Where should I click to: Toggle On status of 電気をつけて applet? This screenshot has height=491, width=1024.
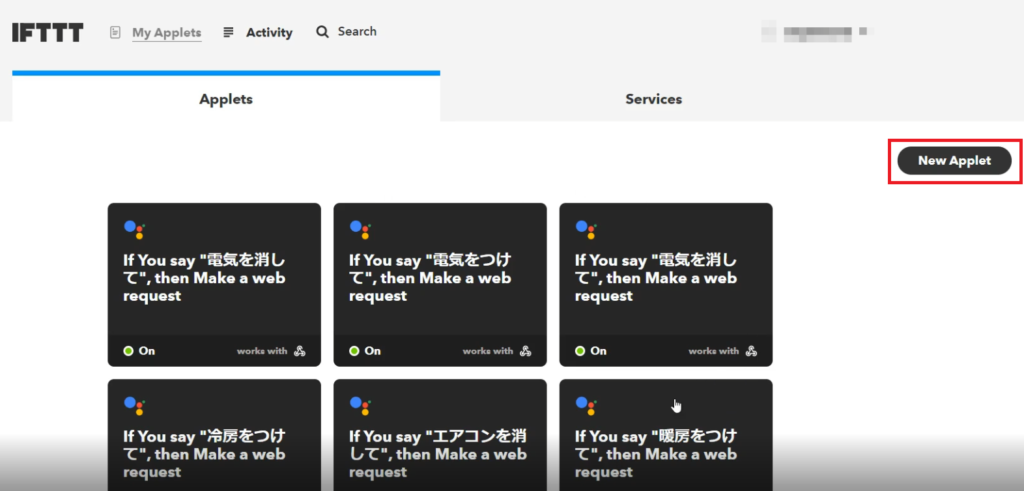365,351
